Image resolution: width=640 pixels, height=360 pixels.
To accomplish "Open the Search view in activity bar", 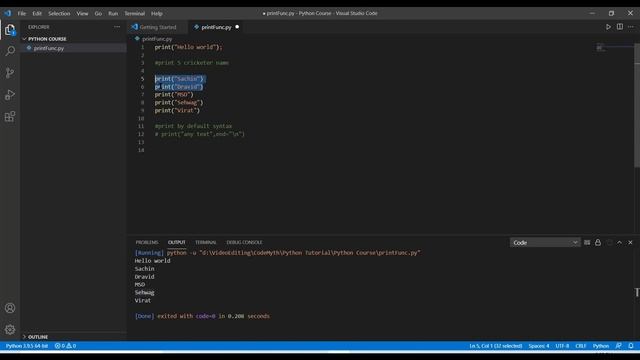I will click(x=10, y=51).
